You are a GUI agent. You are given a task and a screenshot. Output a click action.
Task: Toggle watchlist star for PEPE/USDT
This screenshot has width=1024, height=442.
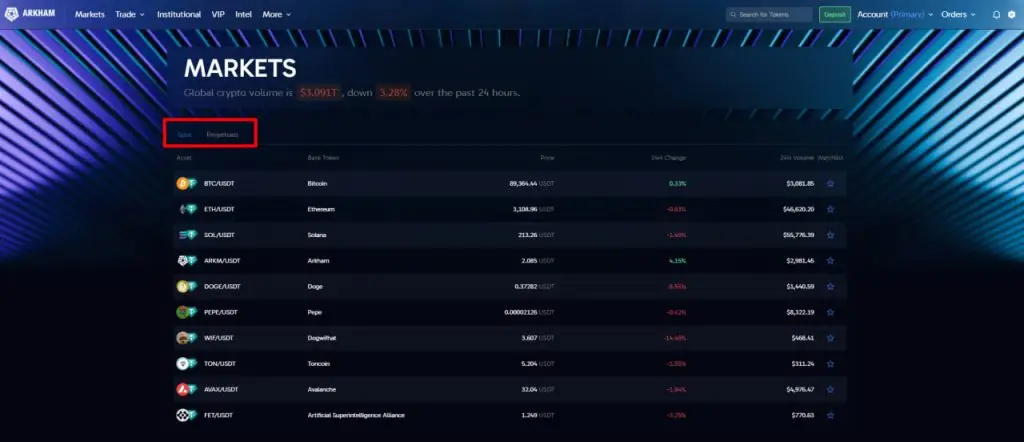click(x=830, y=313)
